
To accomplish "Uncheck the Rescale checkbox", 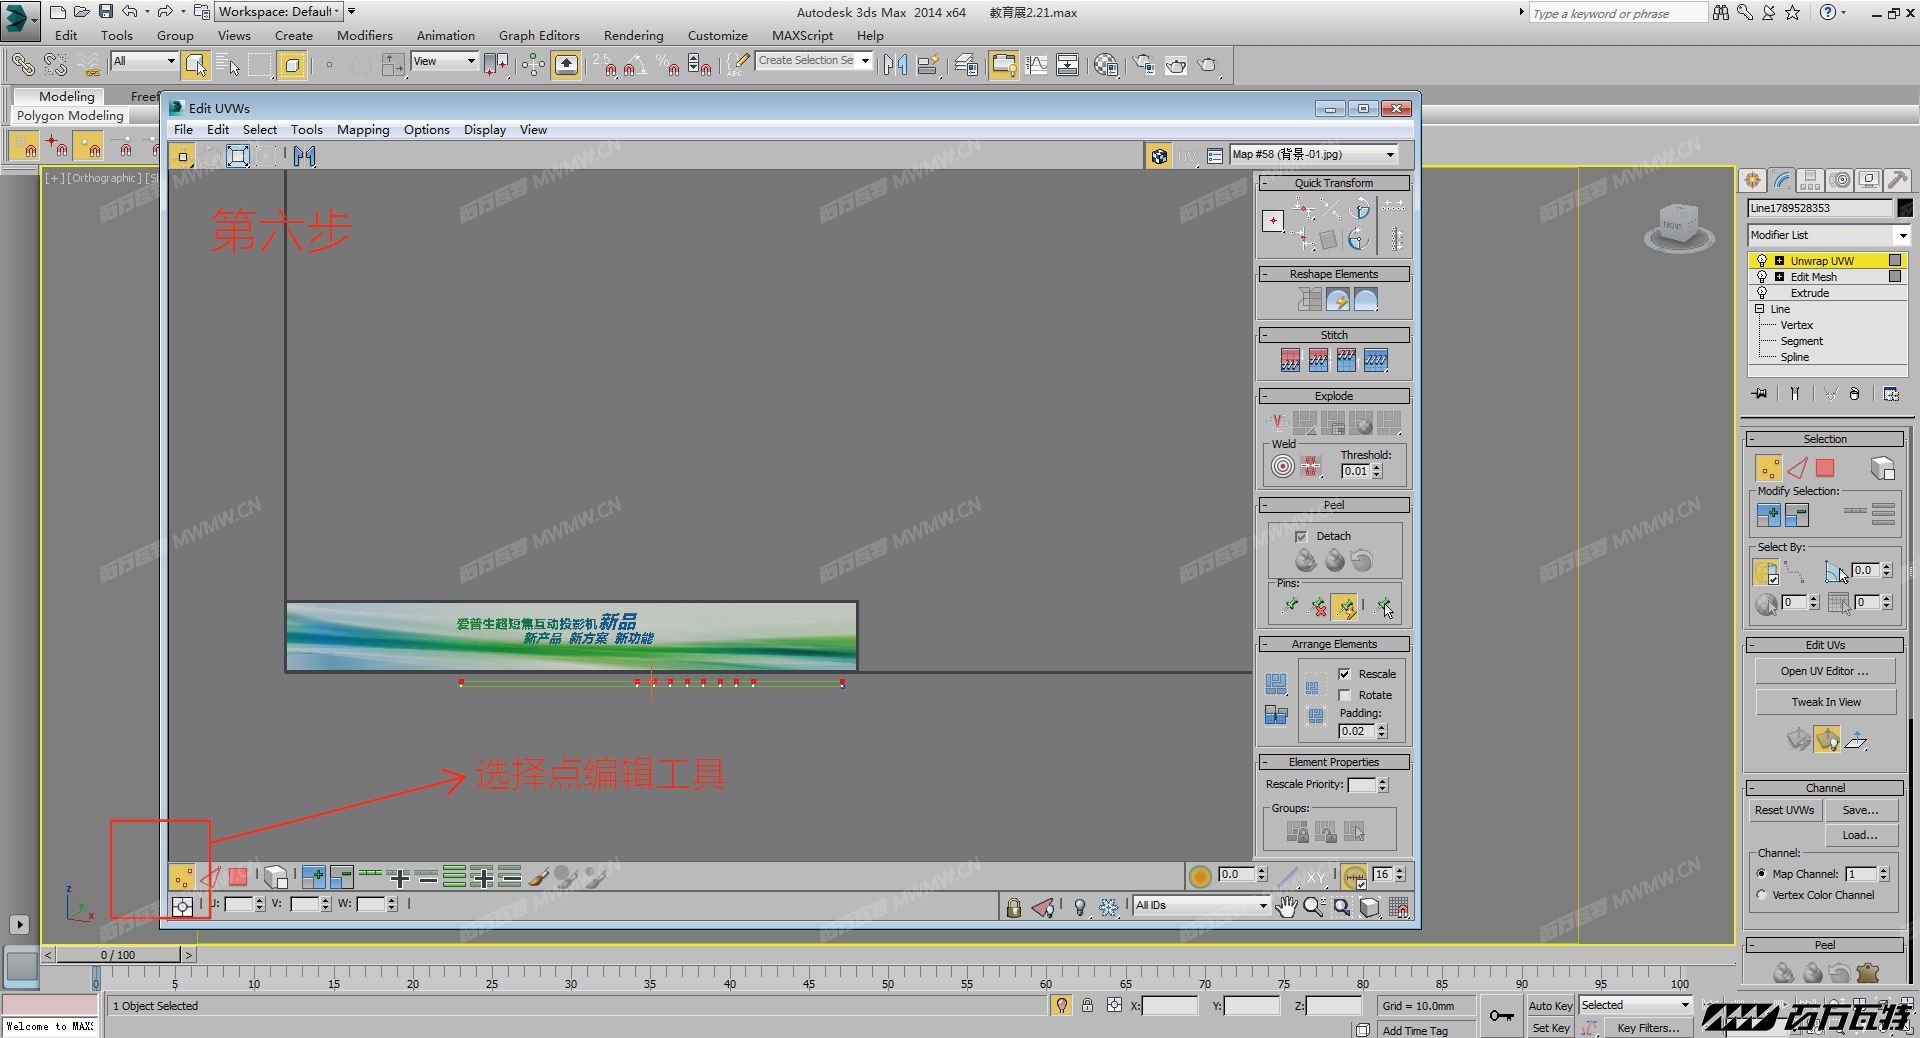I will point(1345,674).
